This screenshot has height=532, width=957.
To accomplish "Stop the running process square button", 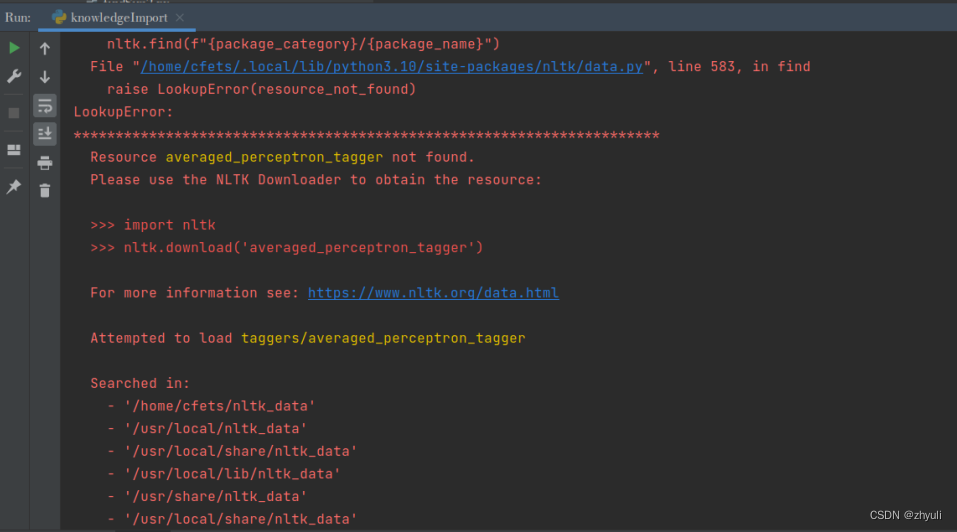I will click(x=14, y=113).
